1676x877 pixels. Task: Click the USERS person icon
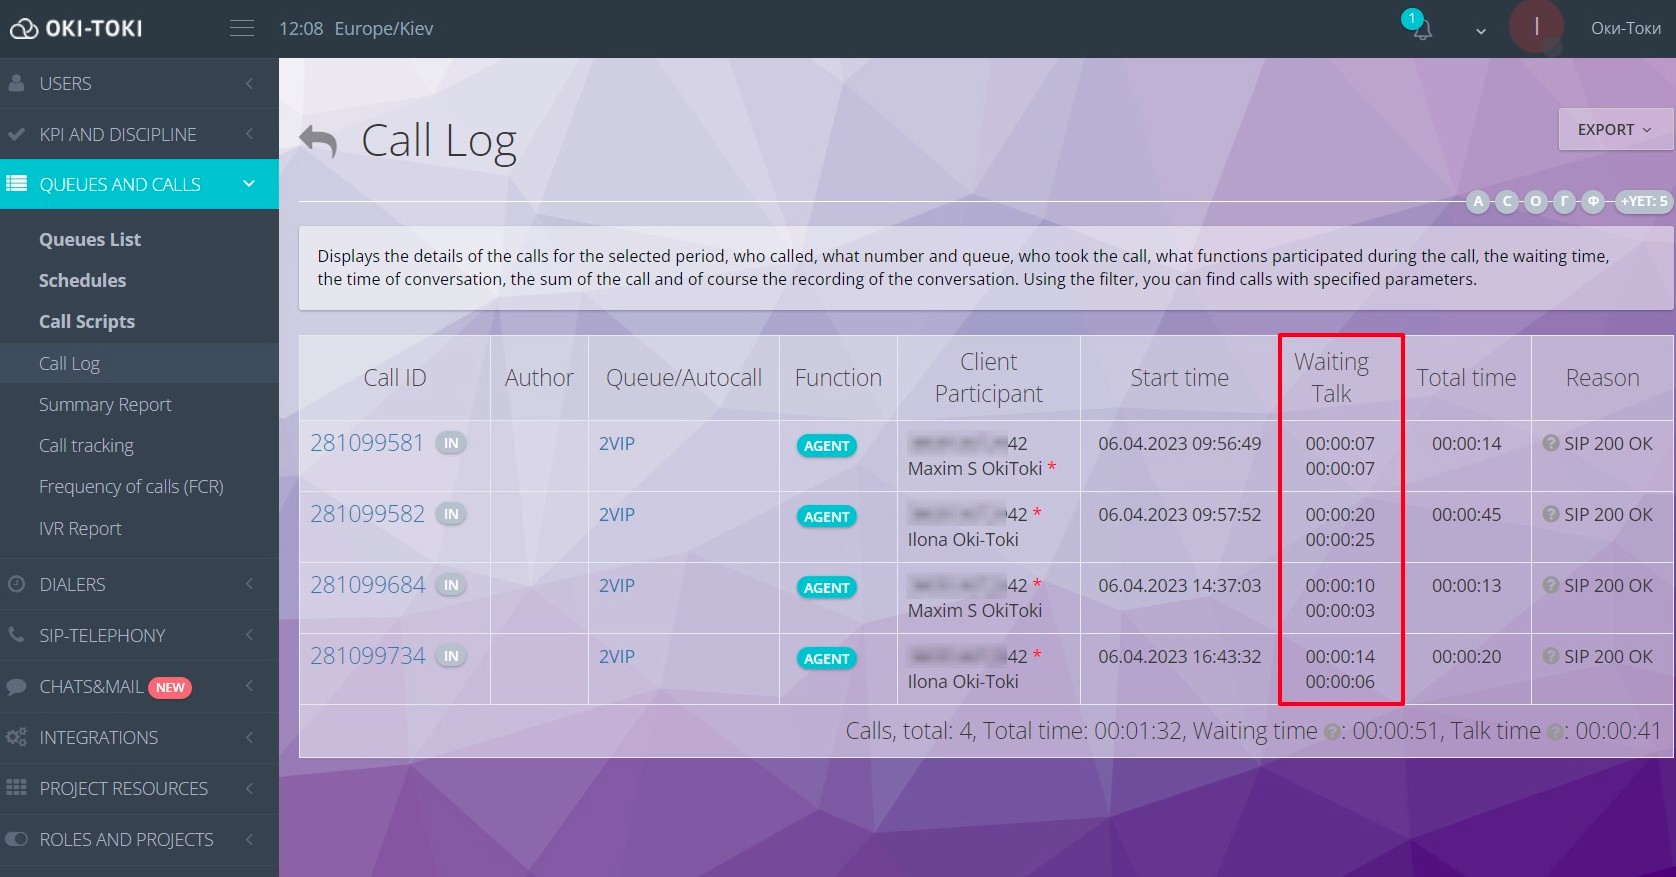click(16, 83)
